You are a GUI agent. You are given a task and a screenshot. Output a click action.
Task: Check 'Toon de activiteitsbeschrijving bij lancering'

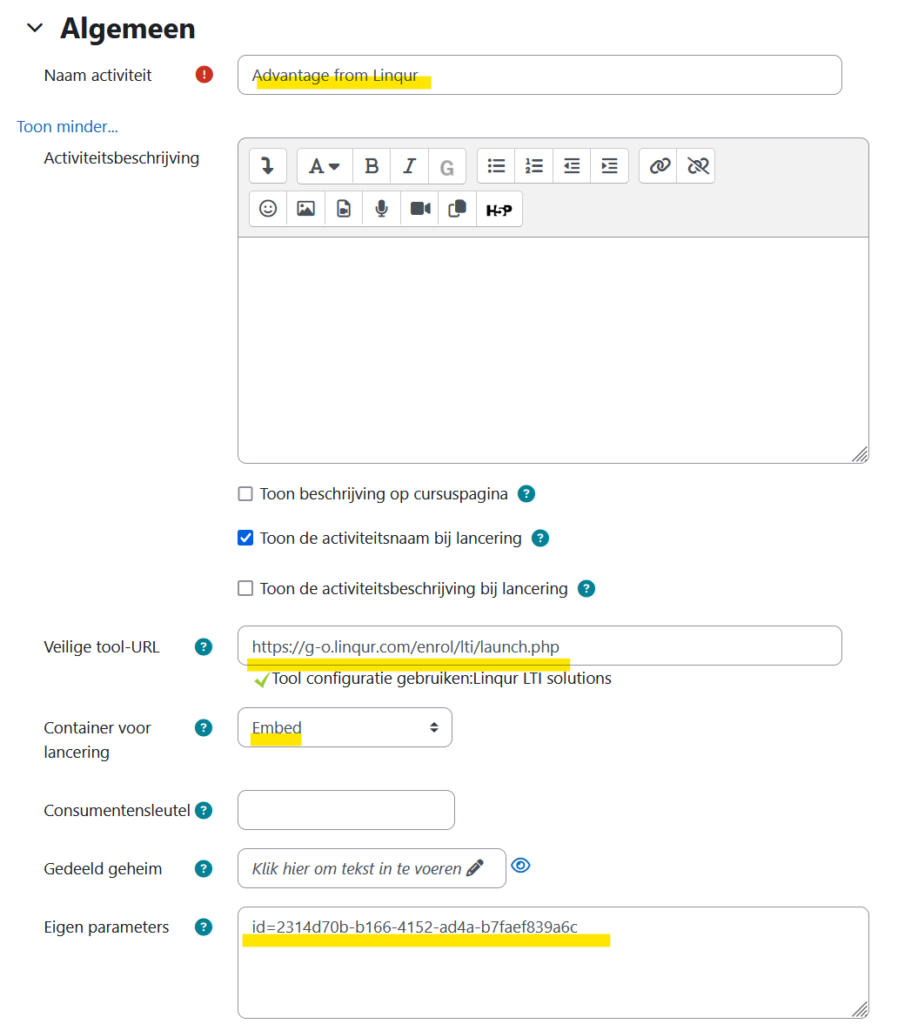[245, 589]
